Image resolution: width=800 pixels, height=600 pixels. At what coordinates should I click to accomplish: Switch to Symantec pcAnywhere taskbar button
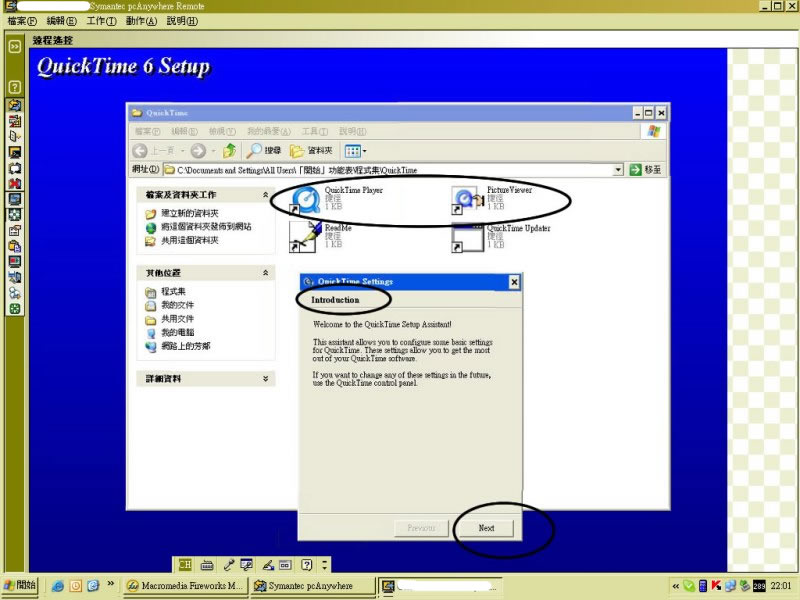pyautogui.click(x=313, y=586)
